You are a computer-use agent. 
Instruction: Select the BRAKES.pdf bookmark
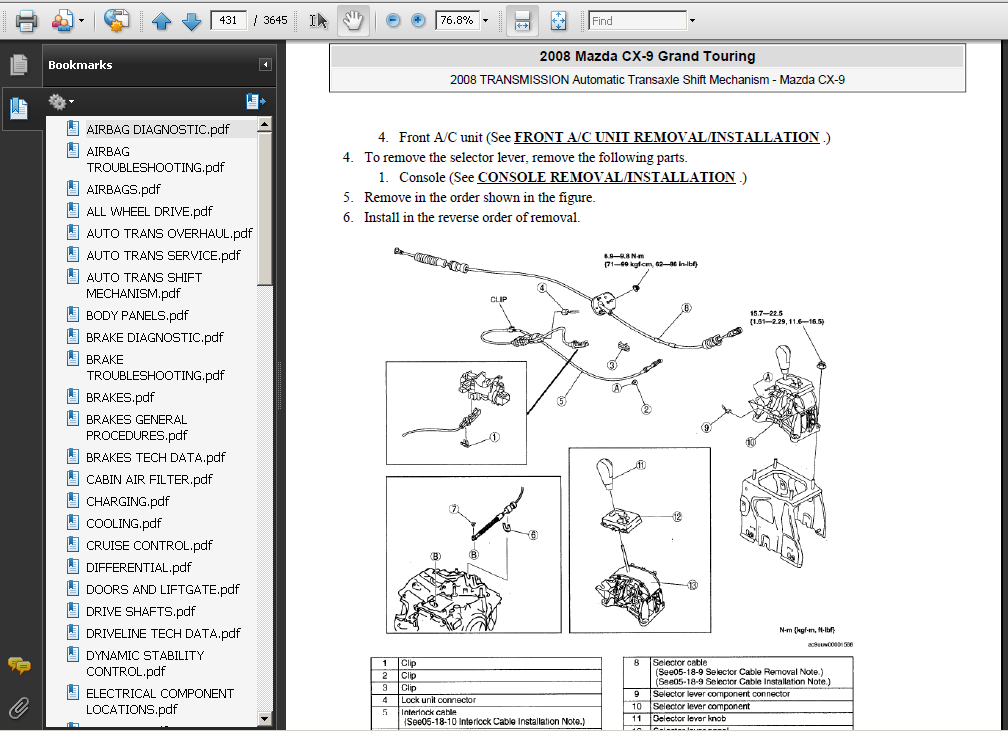click(x=120, y=398)
